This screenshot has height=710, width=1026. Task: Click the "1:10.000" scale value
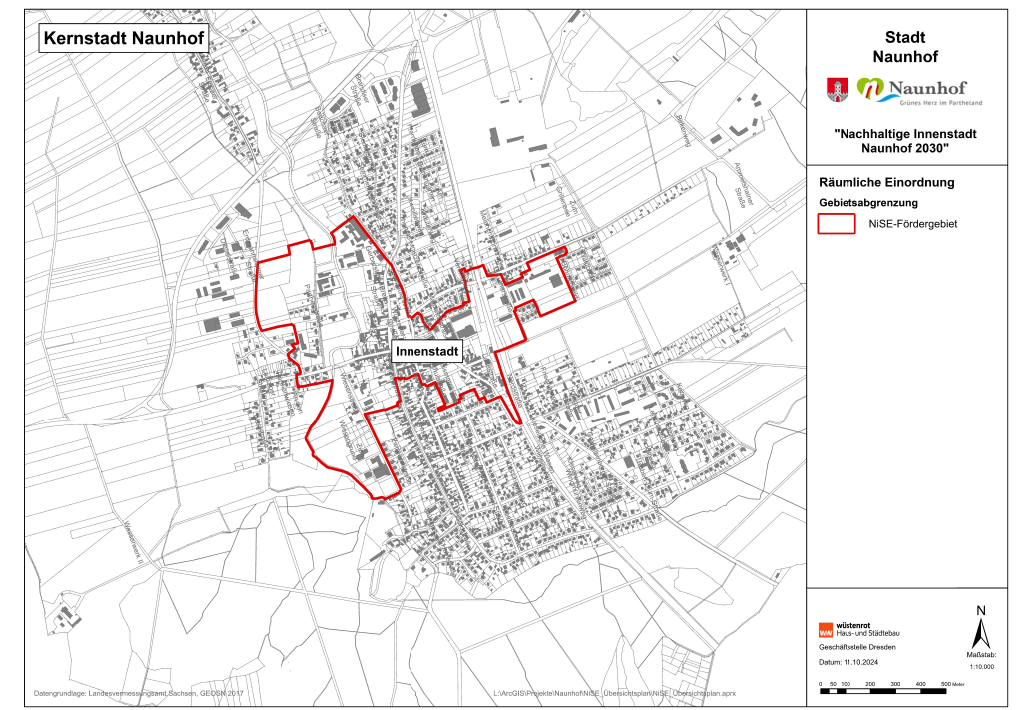[981, 667]
